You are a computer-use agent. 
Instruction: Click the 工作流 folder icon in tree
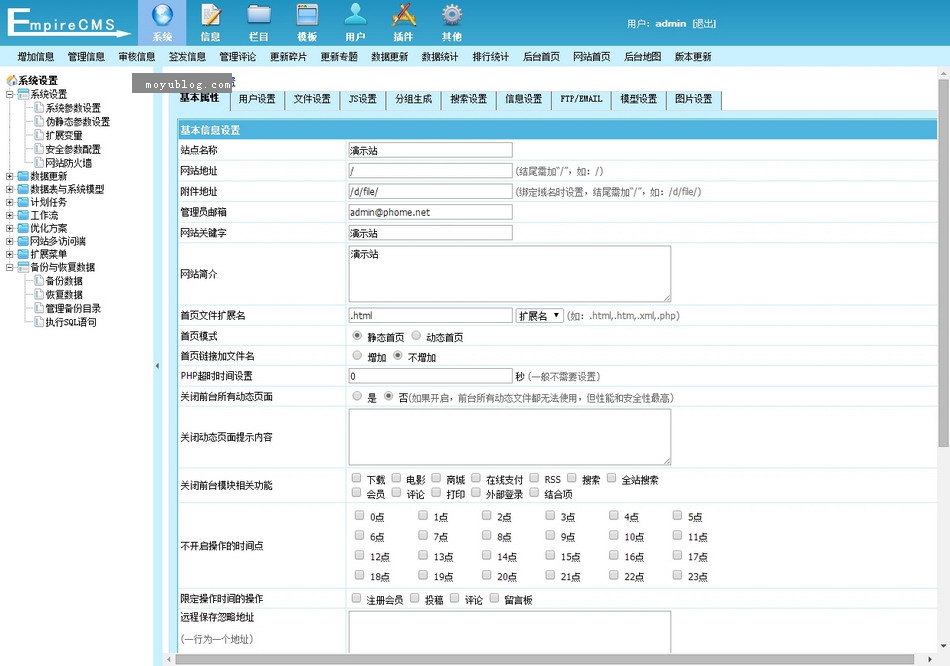pyautogui.click(x=23, y=215)
